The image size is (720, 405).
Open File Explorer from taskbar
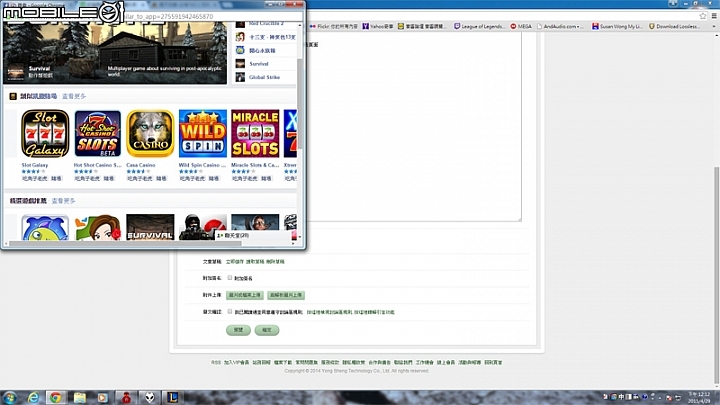[x=80, y=398]
